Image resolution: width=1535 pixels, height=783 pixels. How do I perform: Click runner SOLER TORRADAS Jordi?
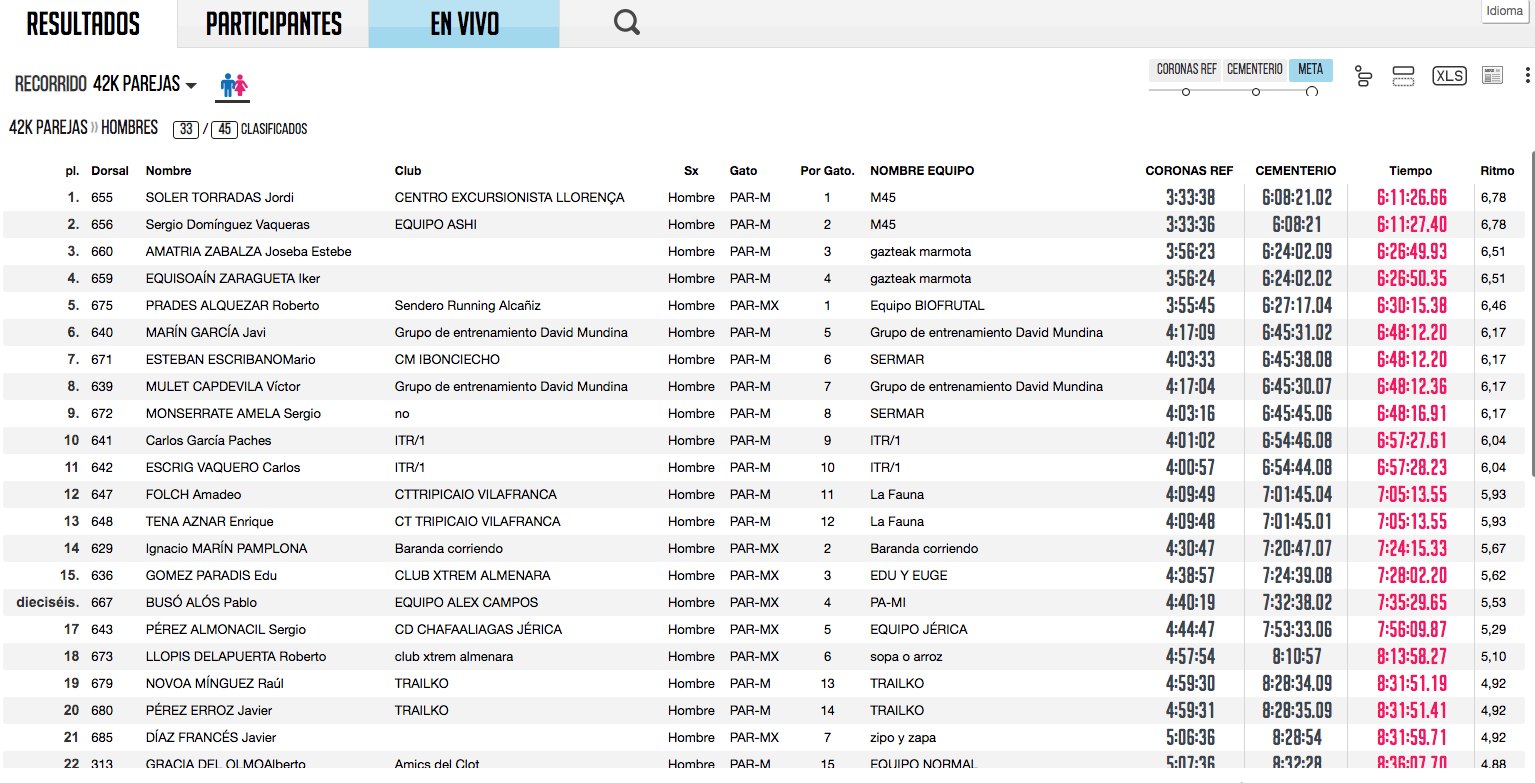(x=219, y=198)
